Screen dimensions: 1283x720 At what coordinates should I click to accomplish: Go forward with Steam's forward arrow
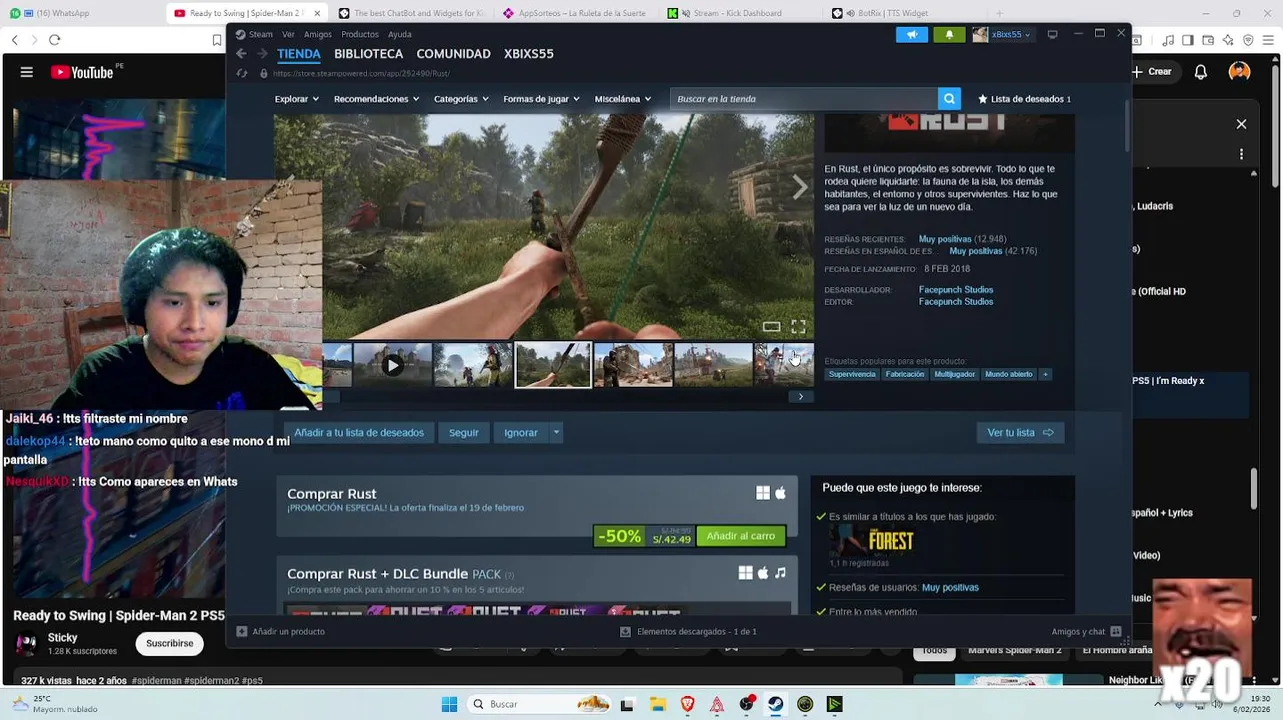262,54
